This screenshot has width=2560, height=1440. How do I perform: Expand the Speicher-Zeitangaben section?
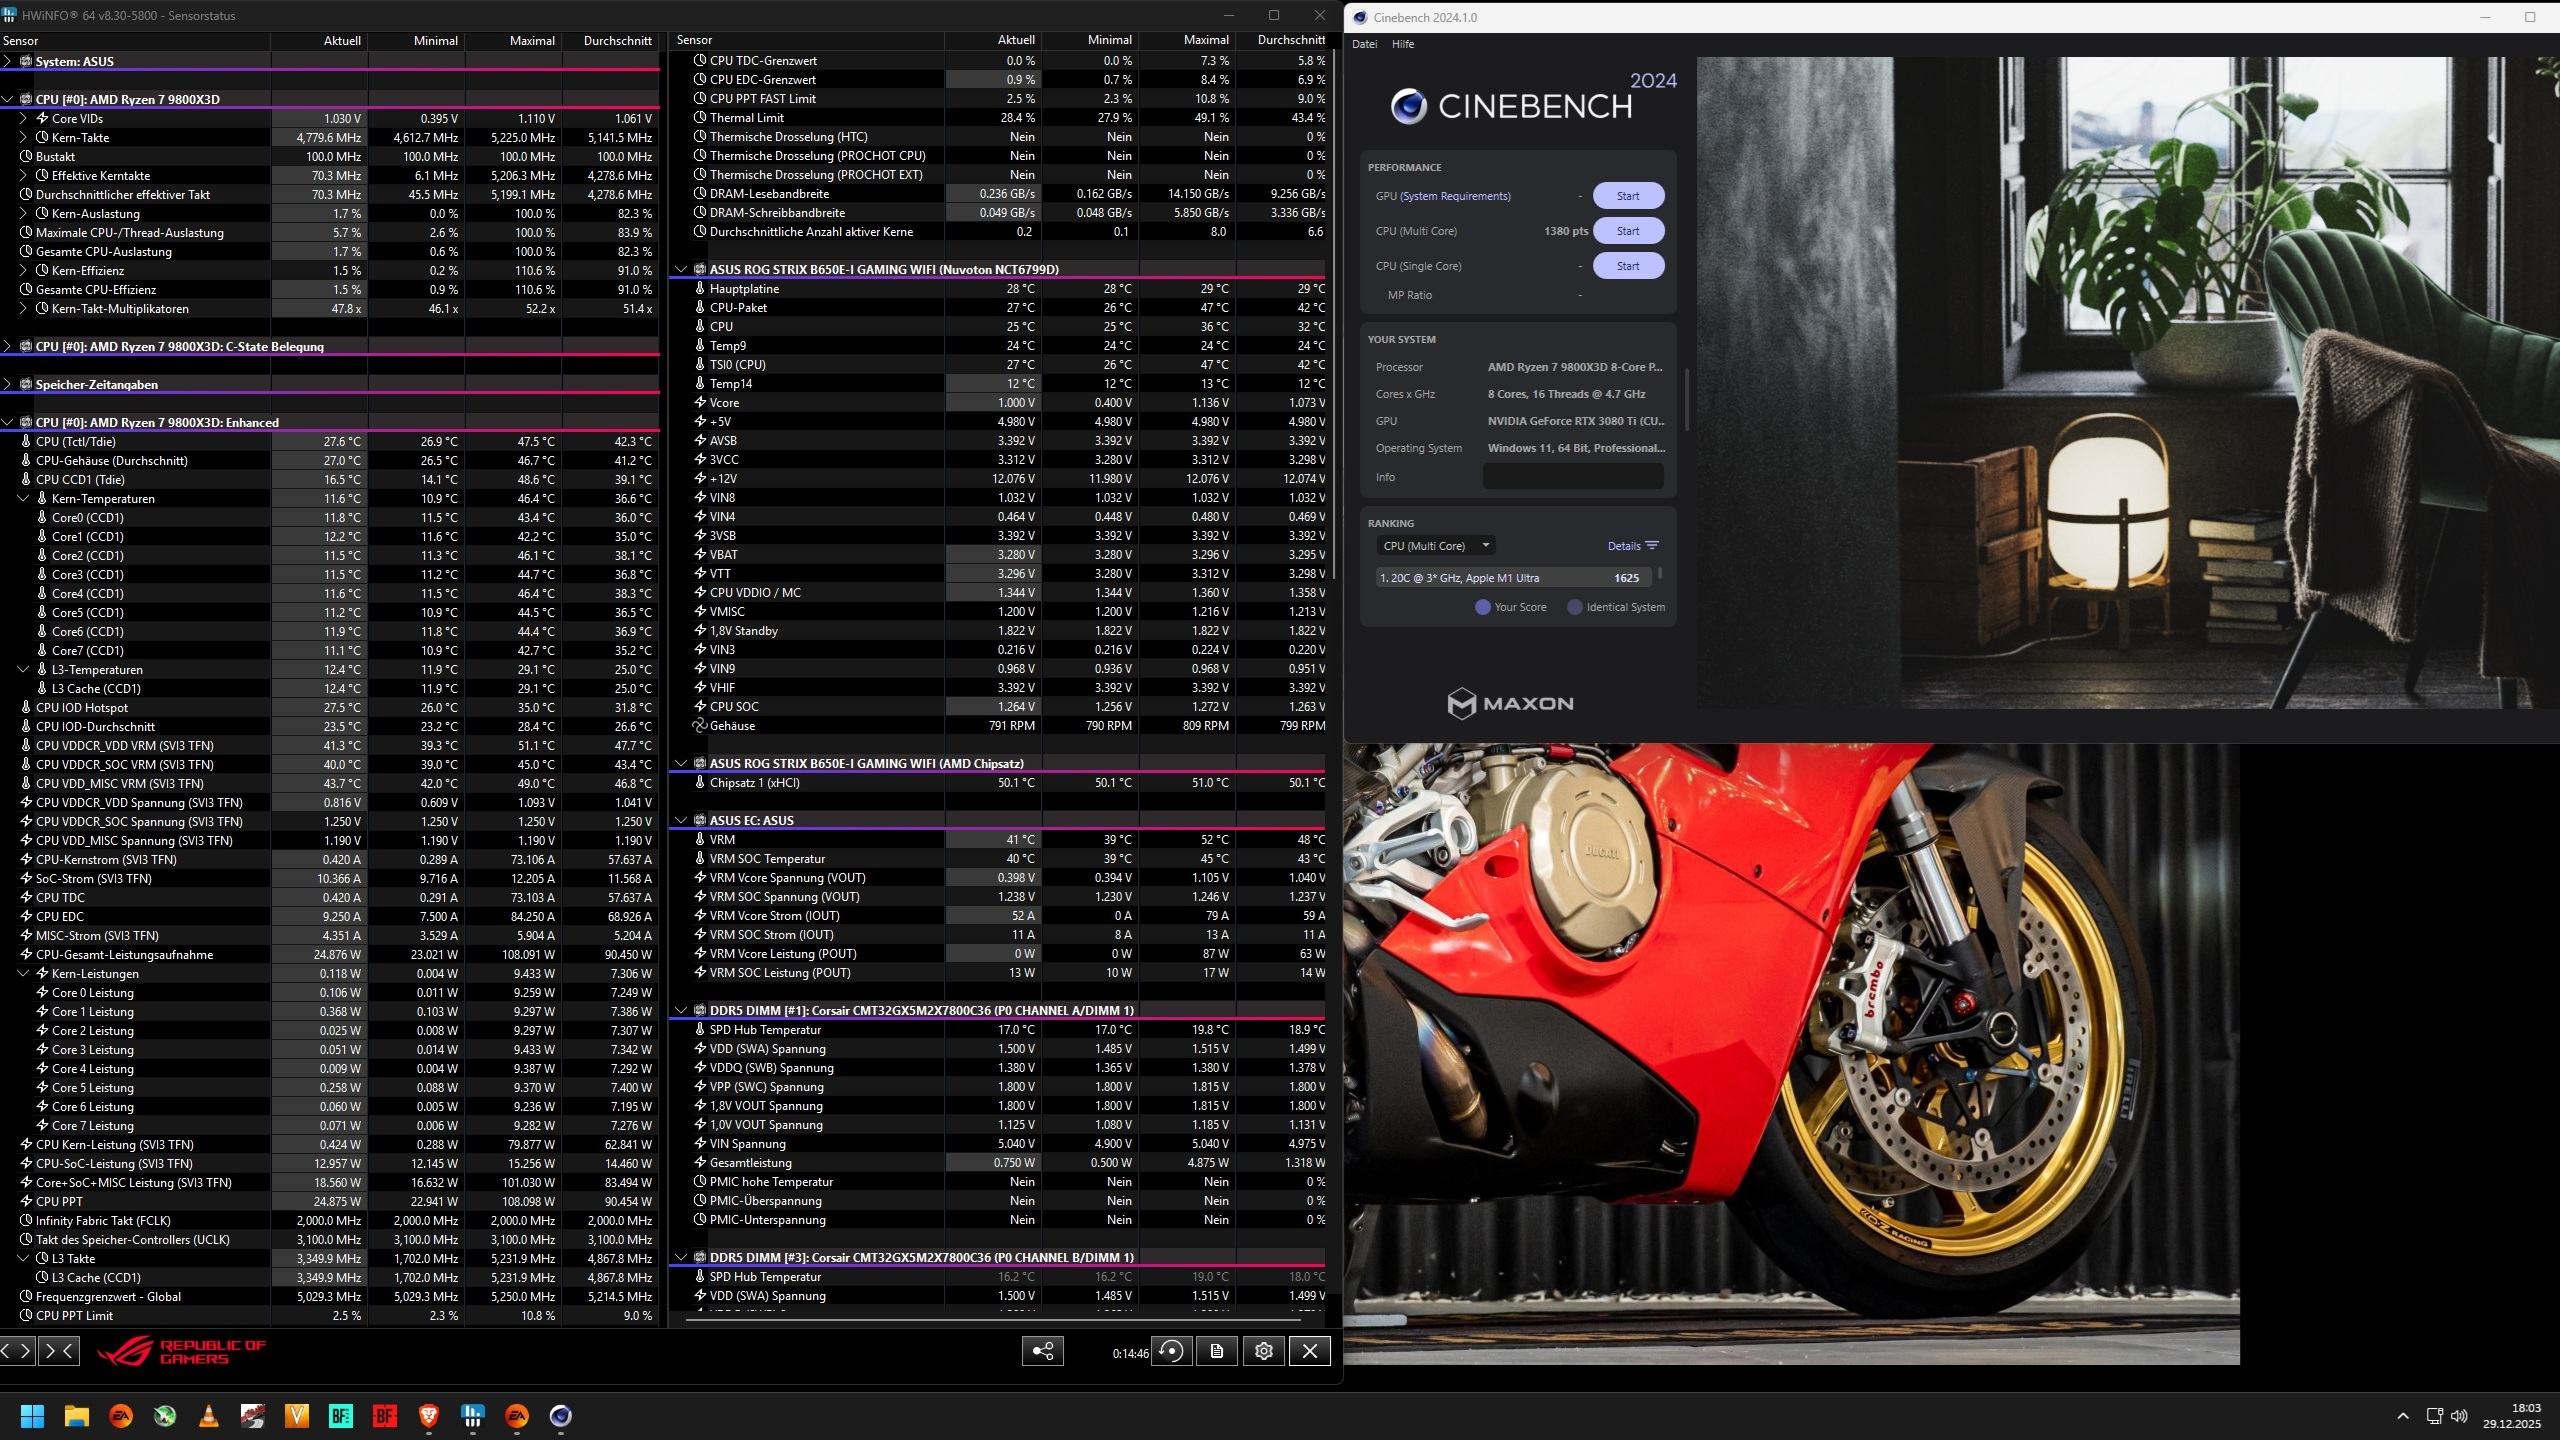tap(8, 384)
